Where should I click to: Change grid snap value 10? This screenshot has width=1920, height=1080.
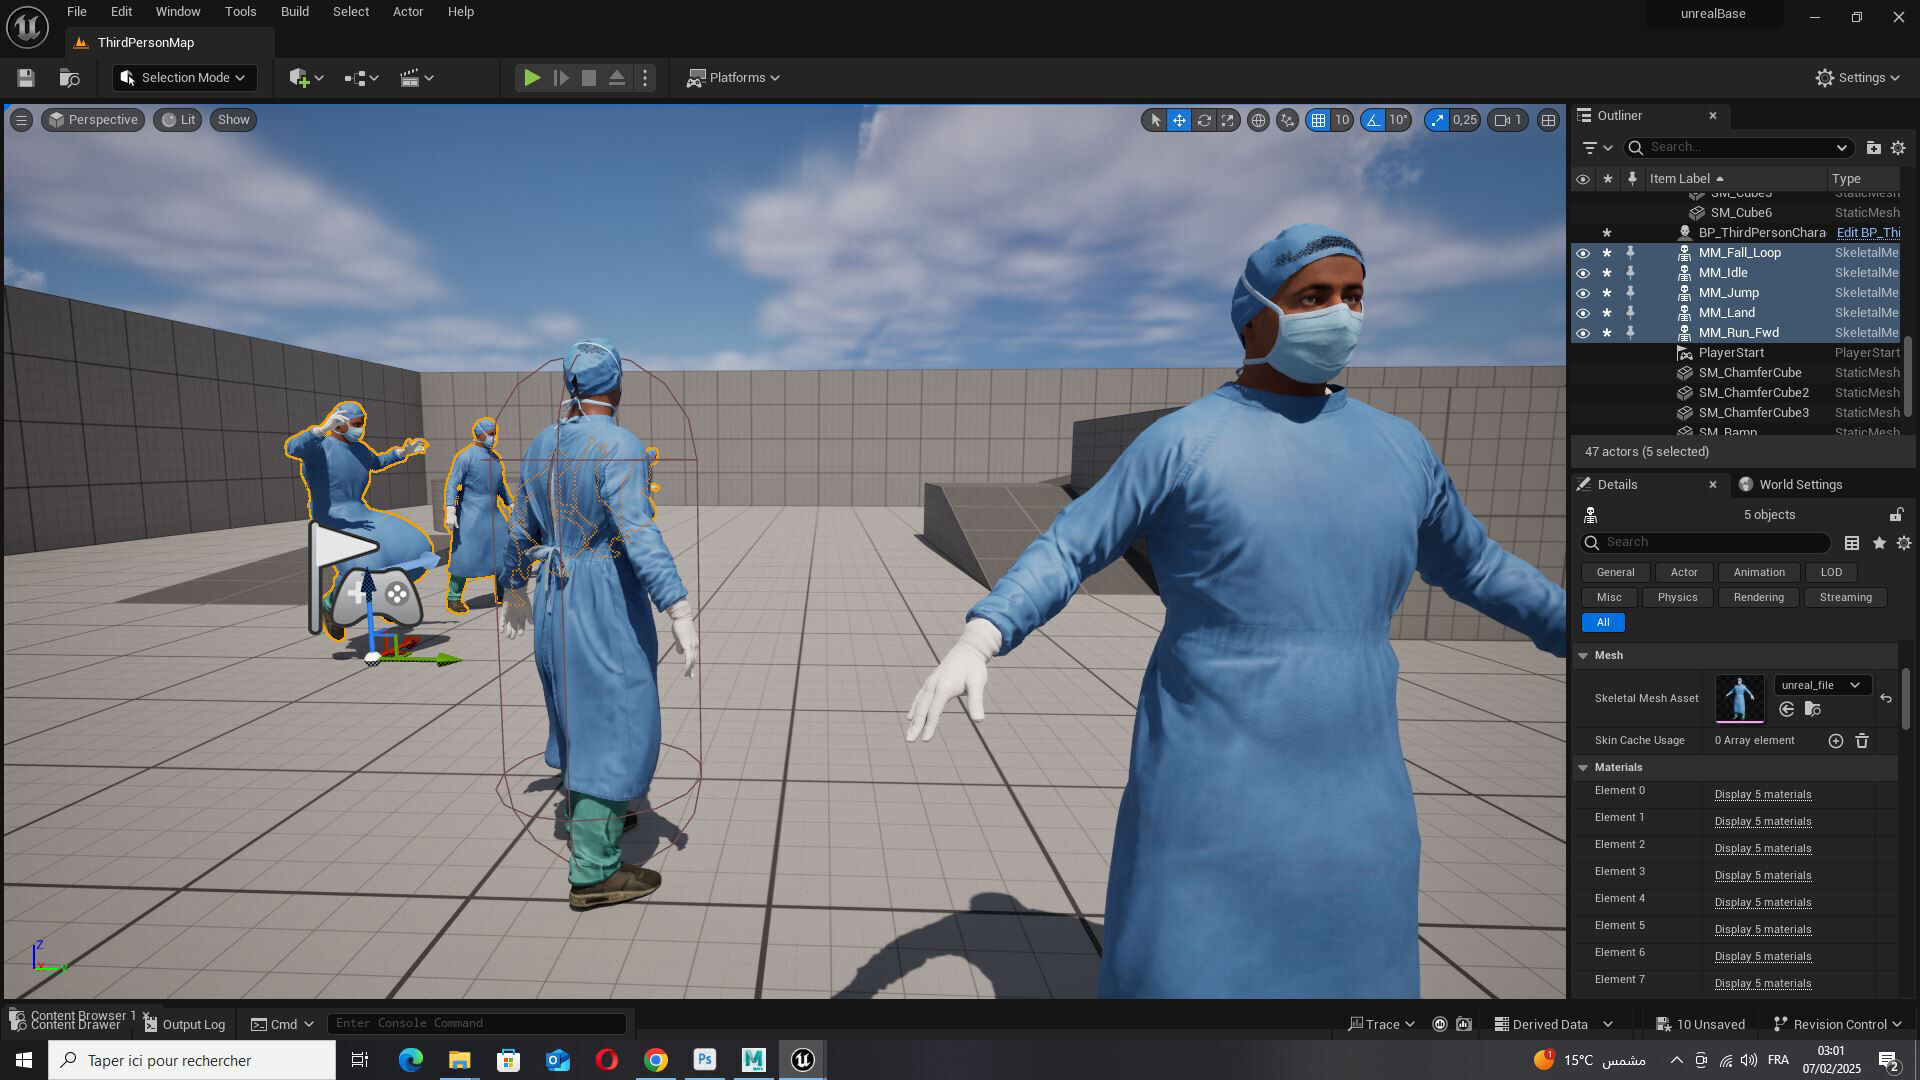click(x=1342, y=120)
